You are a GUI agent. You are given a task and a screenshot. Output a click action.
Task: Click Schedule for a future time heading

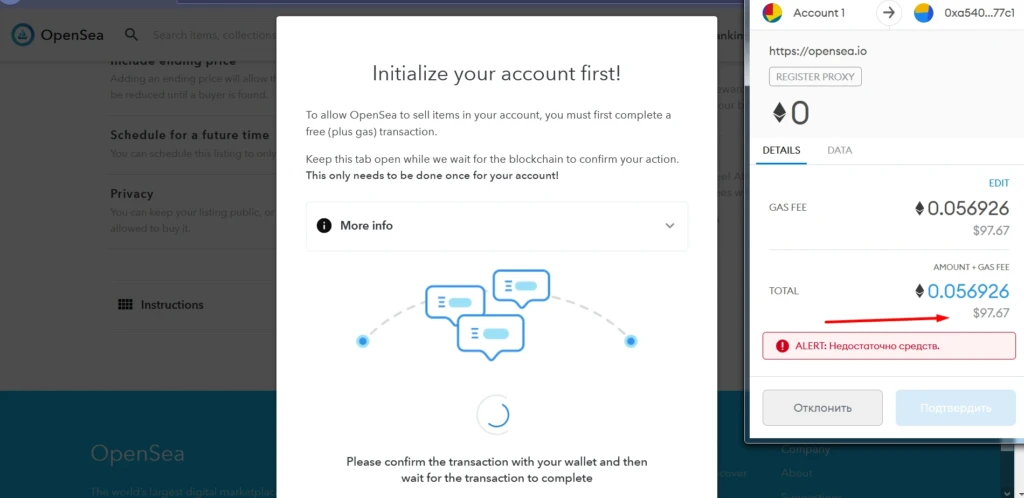pos(189,135)
